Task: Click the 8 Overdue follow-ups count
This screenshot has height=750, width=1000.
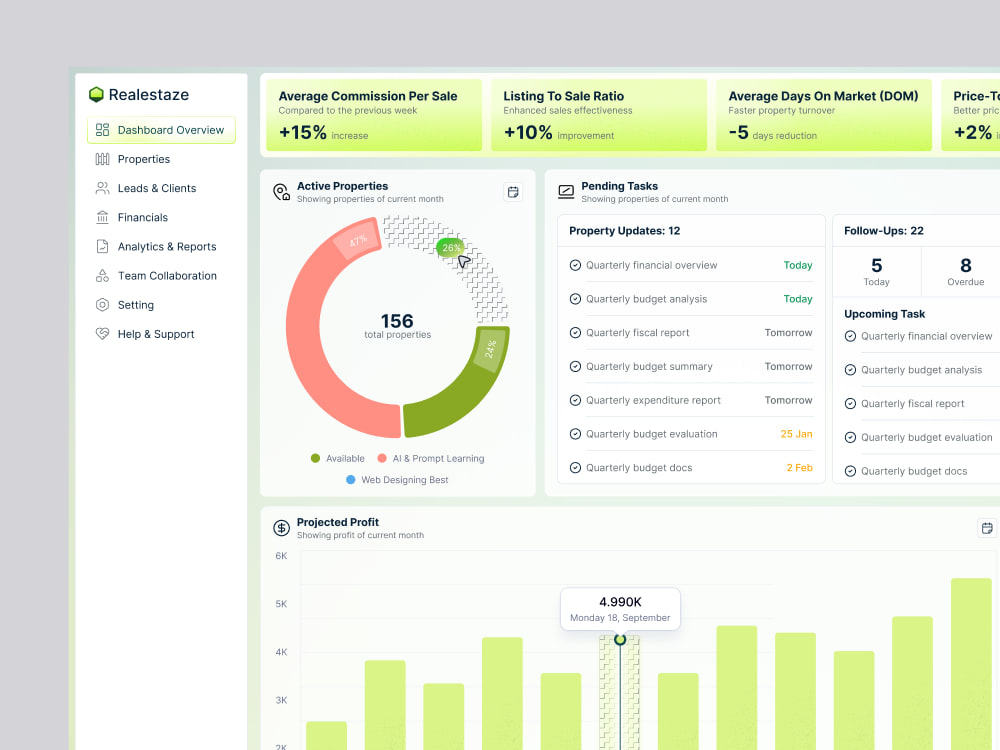Action: point(965,272)
